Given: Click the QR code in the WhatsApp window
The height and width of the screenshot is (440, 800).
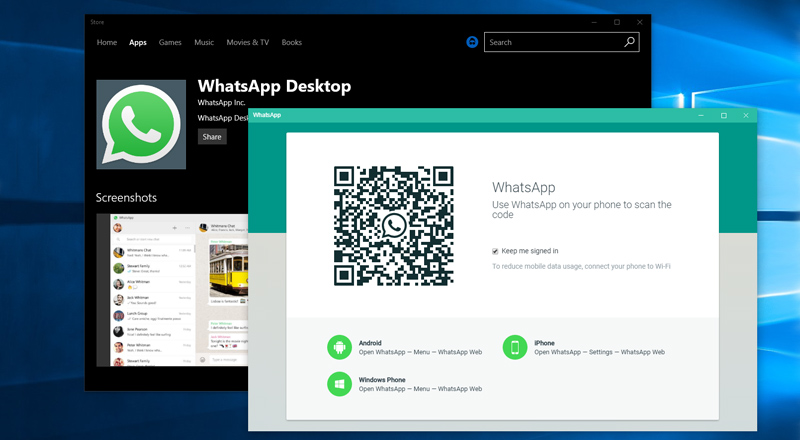Looking at the screenshot, I should (x=393, y=226).
